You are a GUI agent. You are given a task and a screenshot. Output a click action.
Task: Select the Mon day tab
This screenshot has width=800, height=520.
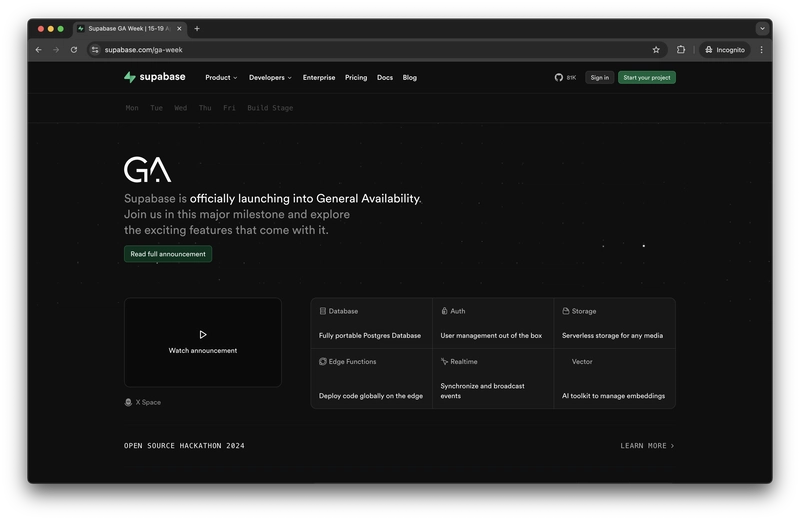(132, 108)
